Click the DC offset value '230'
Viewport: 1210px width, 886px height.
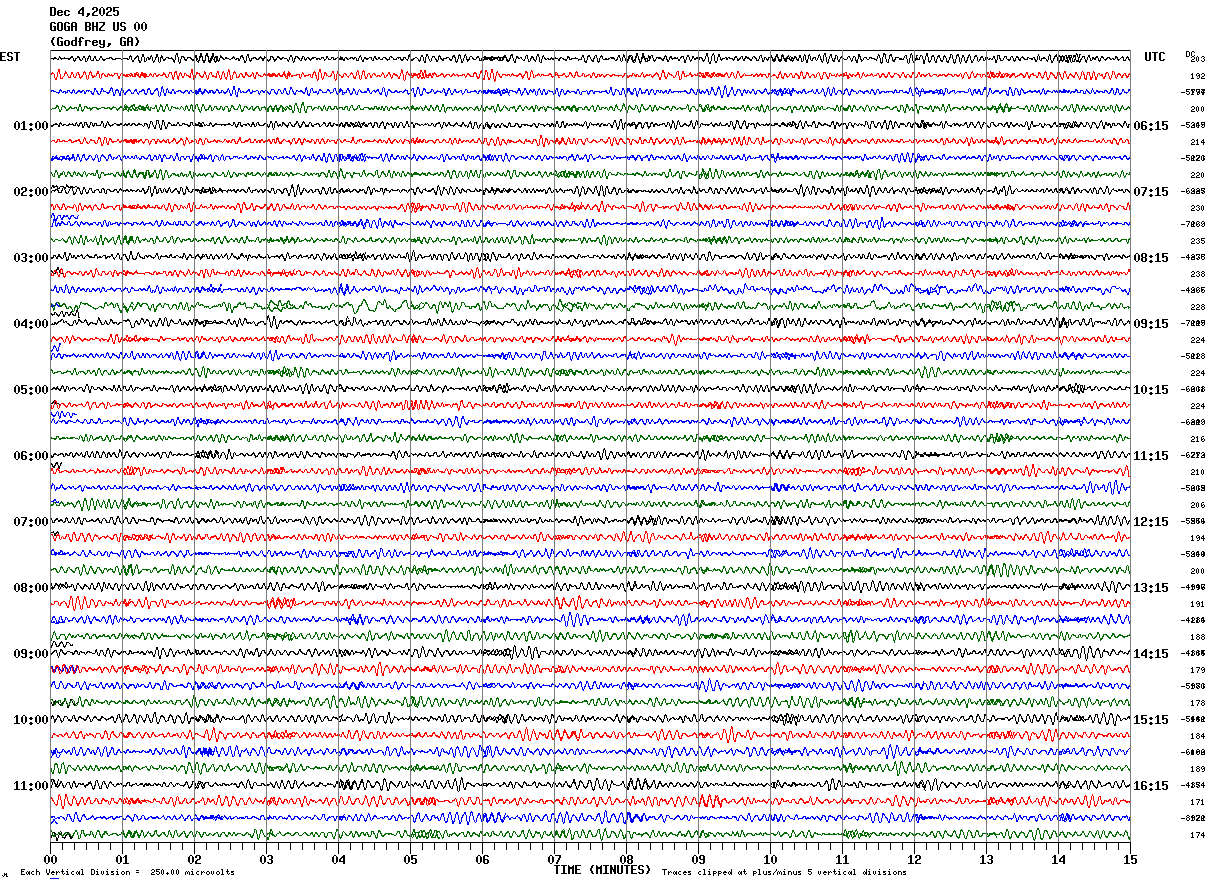(x=1197, y=208)
